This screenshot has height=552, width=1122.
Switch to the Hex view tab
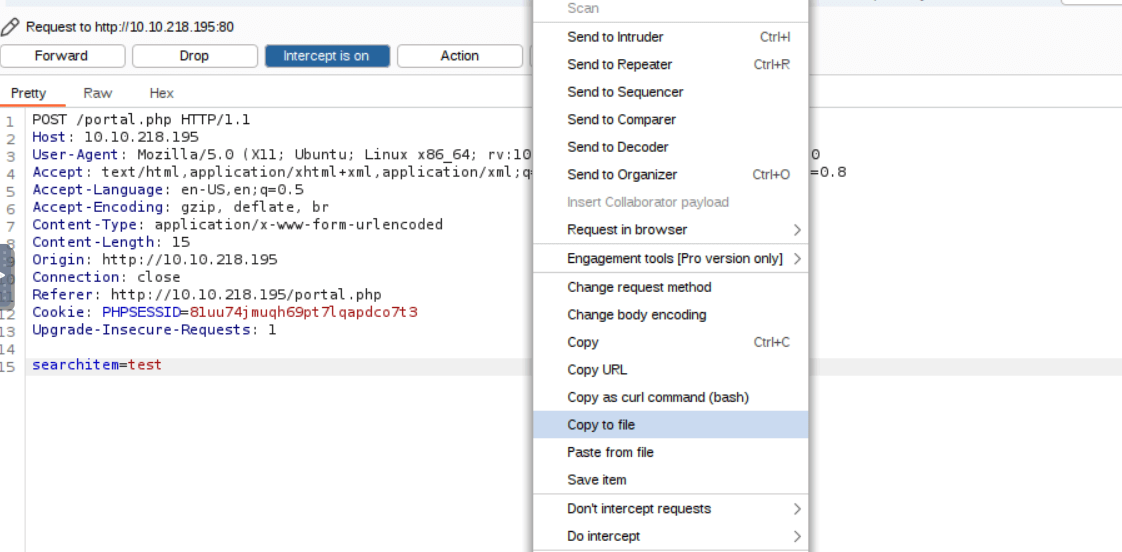pyautogui.click(x=161, y=93)
